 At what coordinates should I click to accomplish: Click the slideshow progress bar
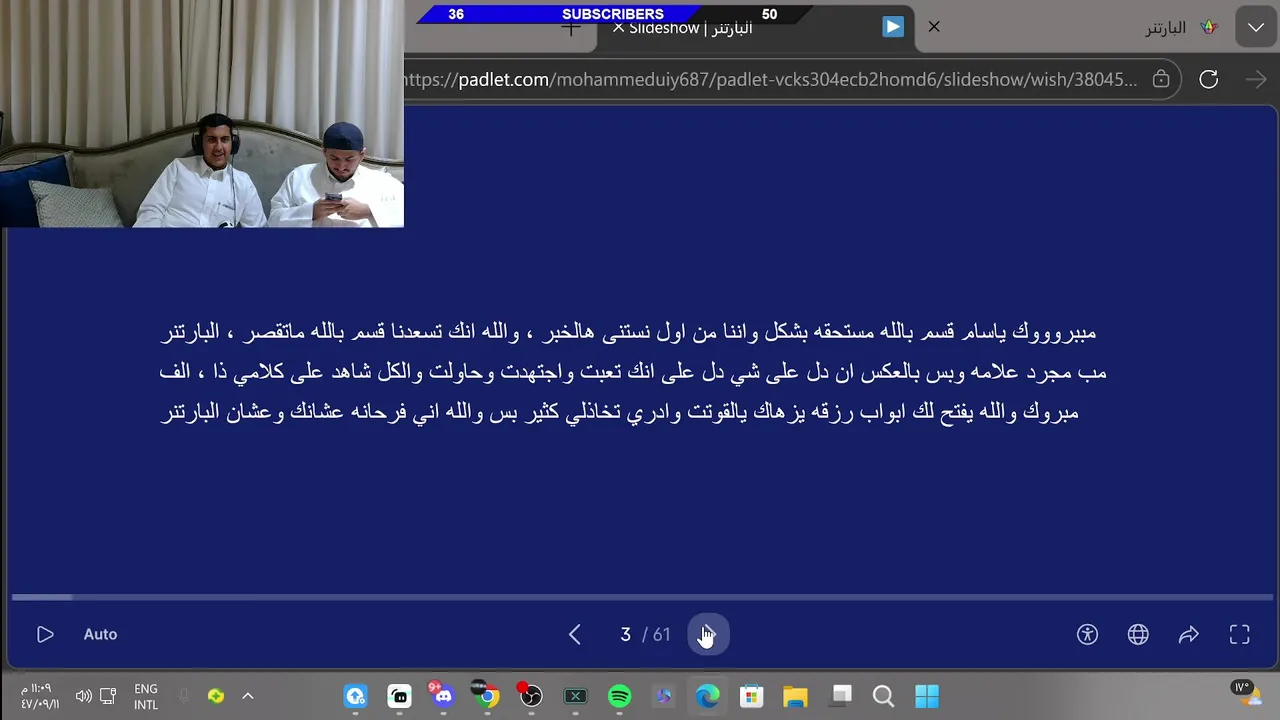(640, 597)
